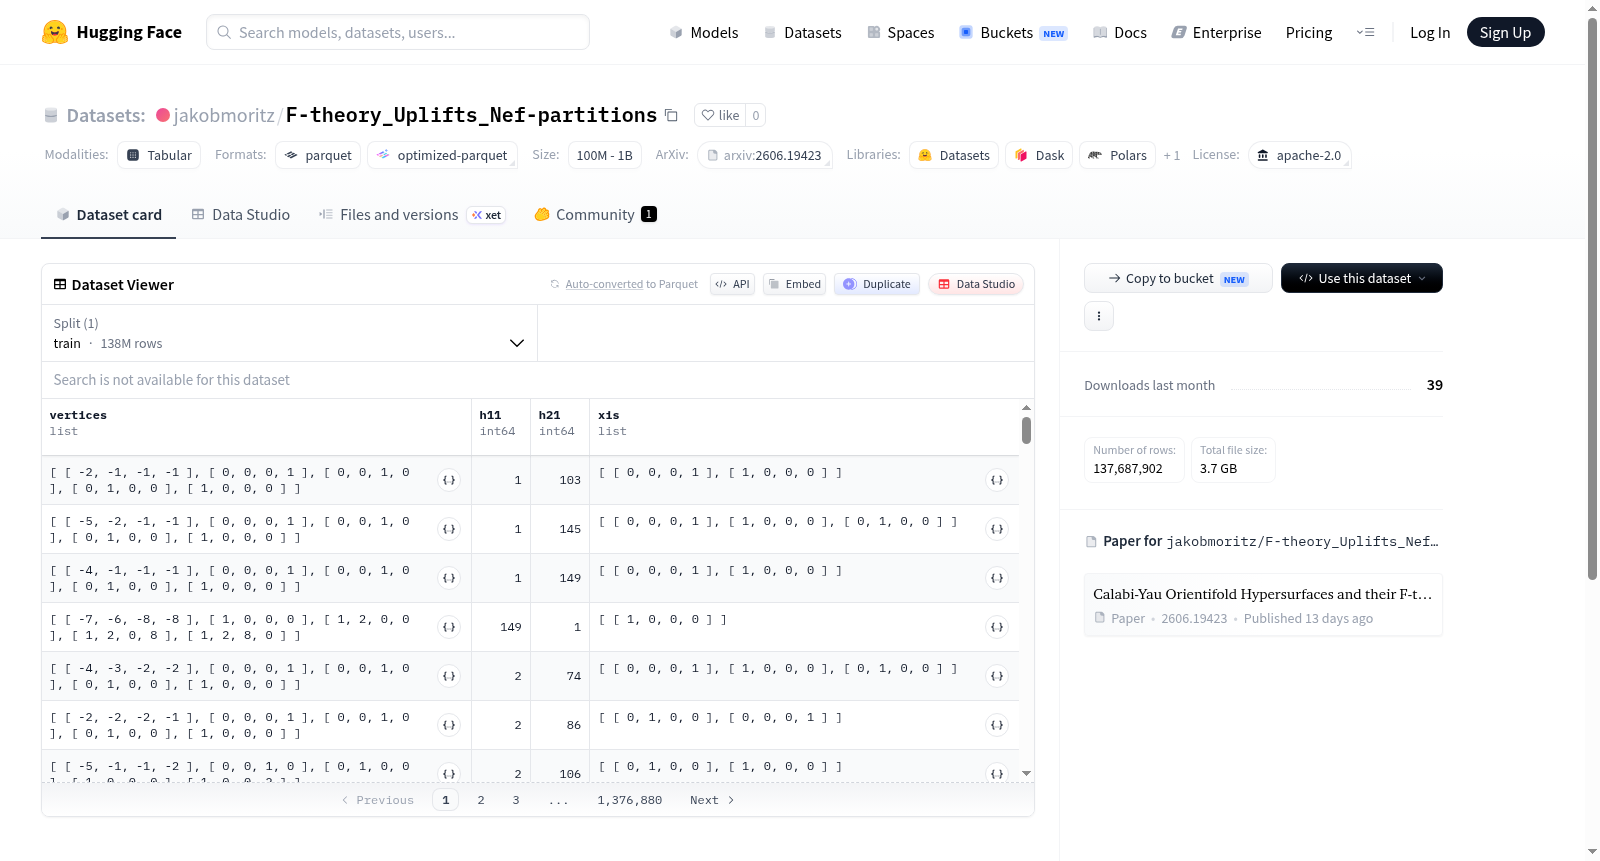Click the Search models, datasets, users field
Viewport: 1600px width, 861px height.
[398, 32]
